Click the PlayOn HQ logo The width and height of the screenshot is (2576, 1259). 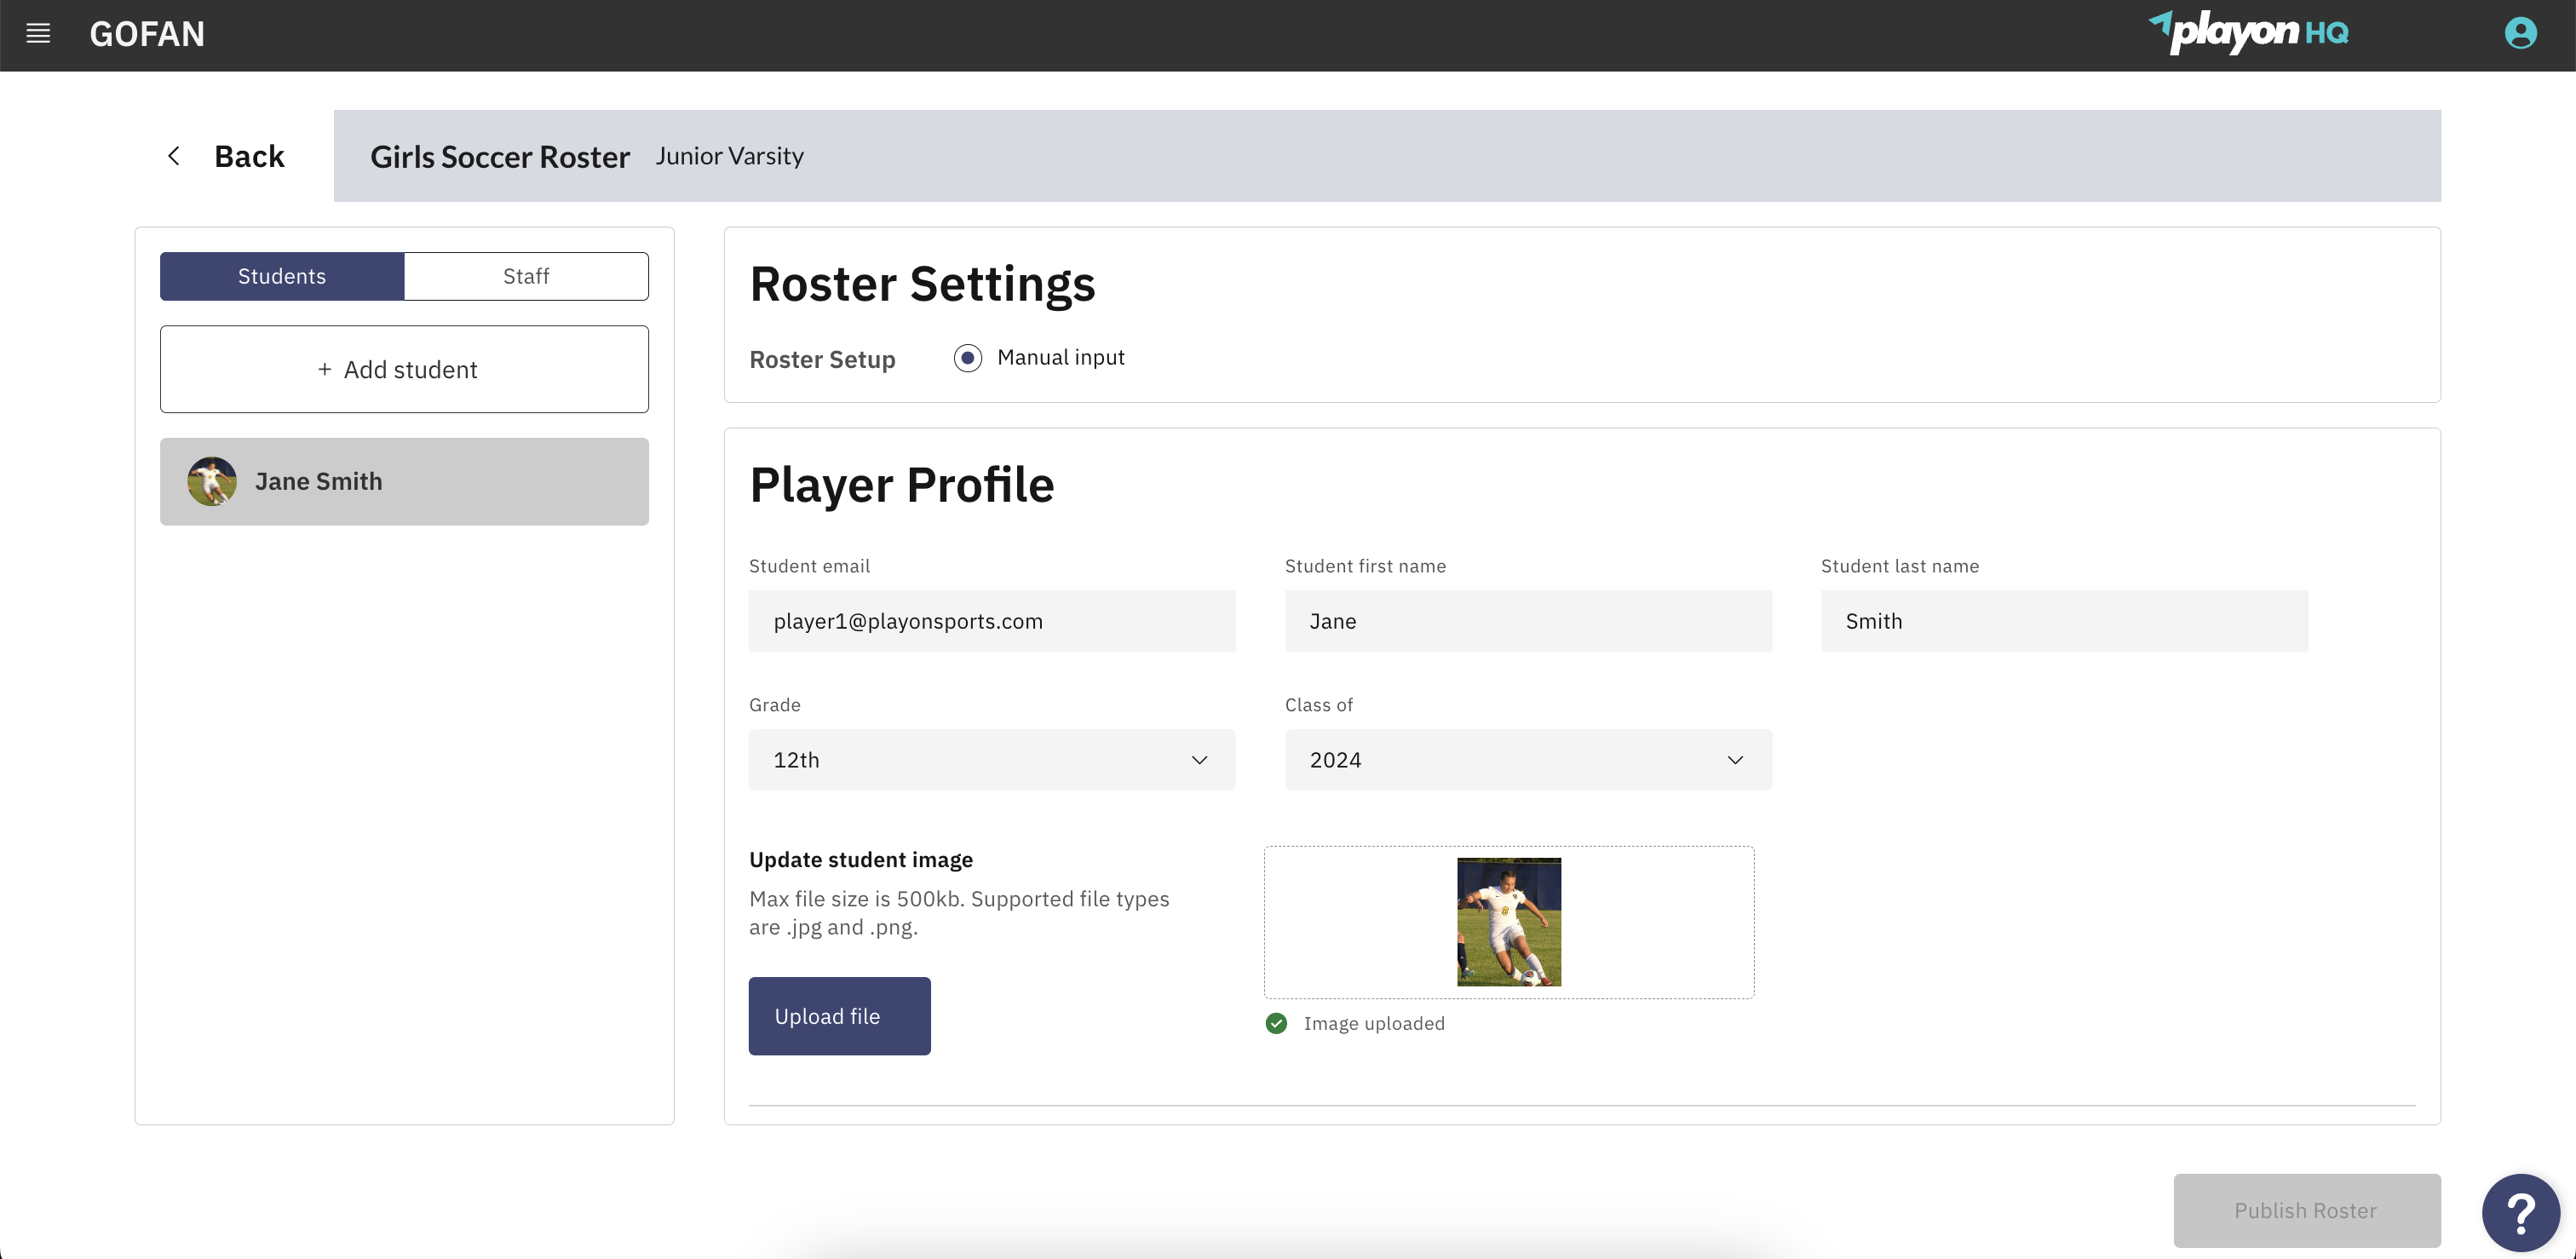point(2250,32)
